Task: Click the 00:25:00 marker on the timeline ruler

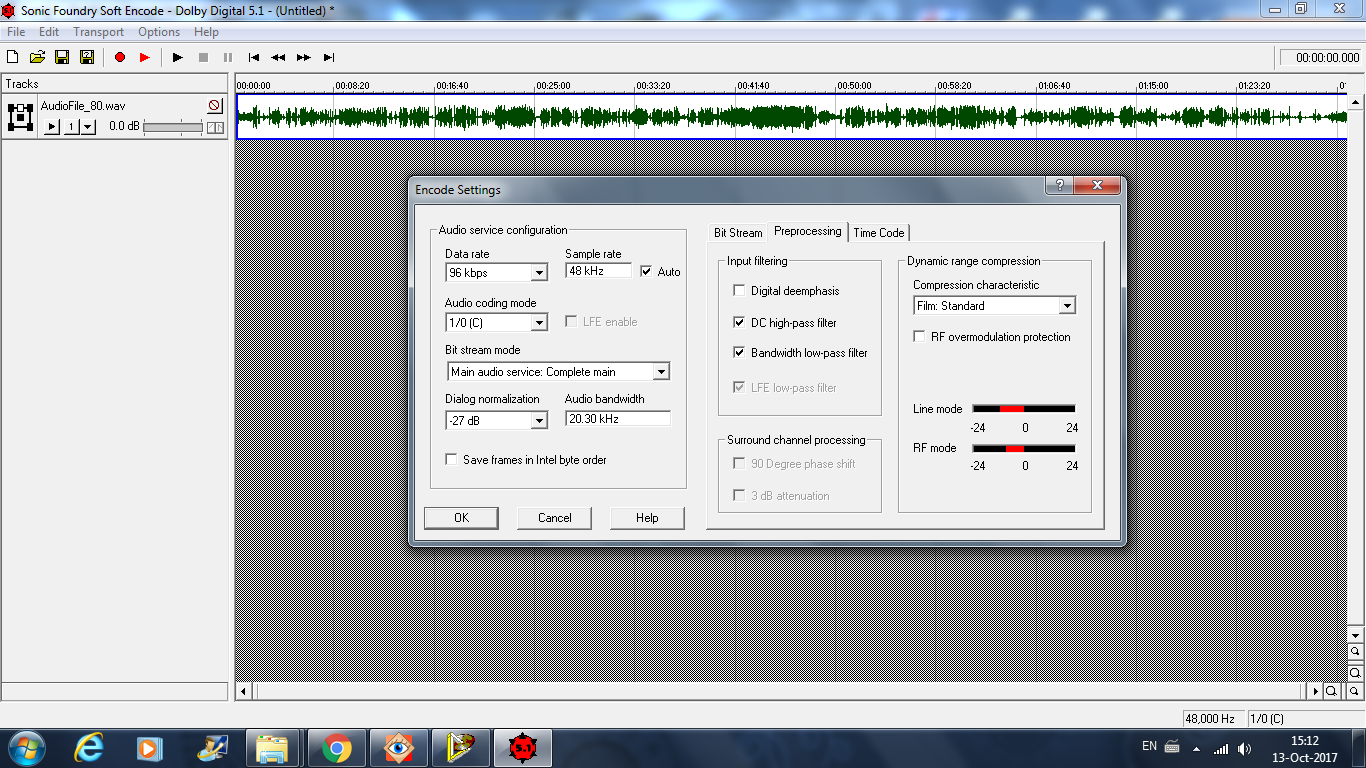Action: click(553, 86)
